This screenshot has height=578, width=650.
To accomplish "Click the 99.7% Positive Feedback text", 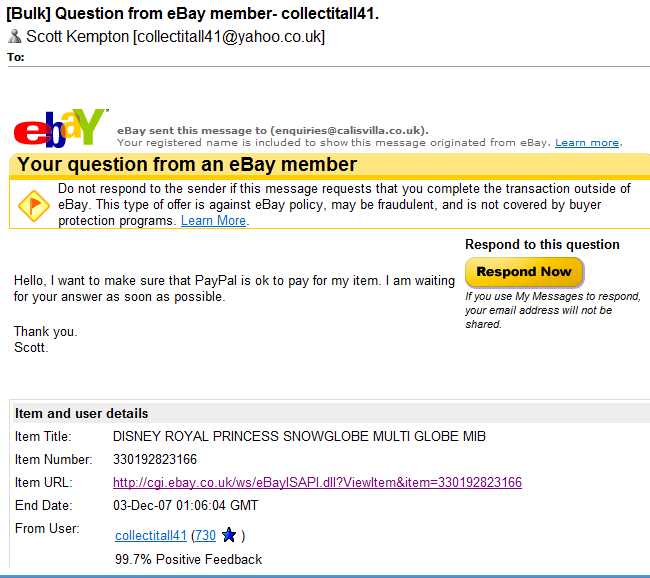I will click(x=189, y=559).
